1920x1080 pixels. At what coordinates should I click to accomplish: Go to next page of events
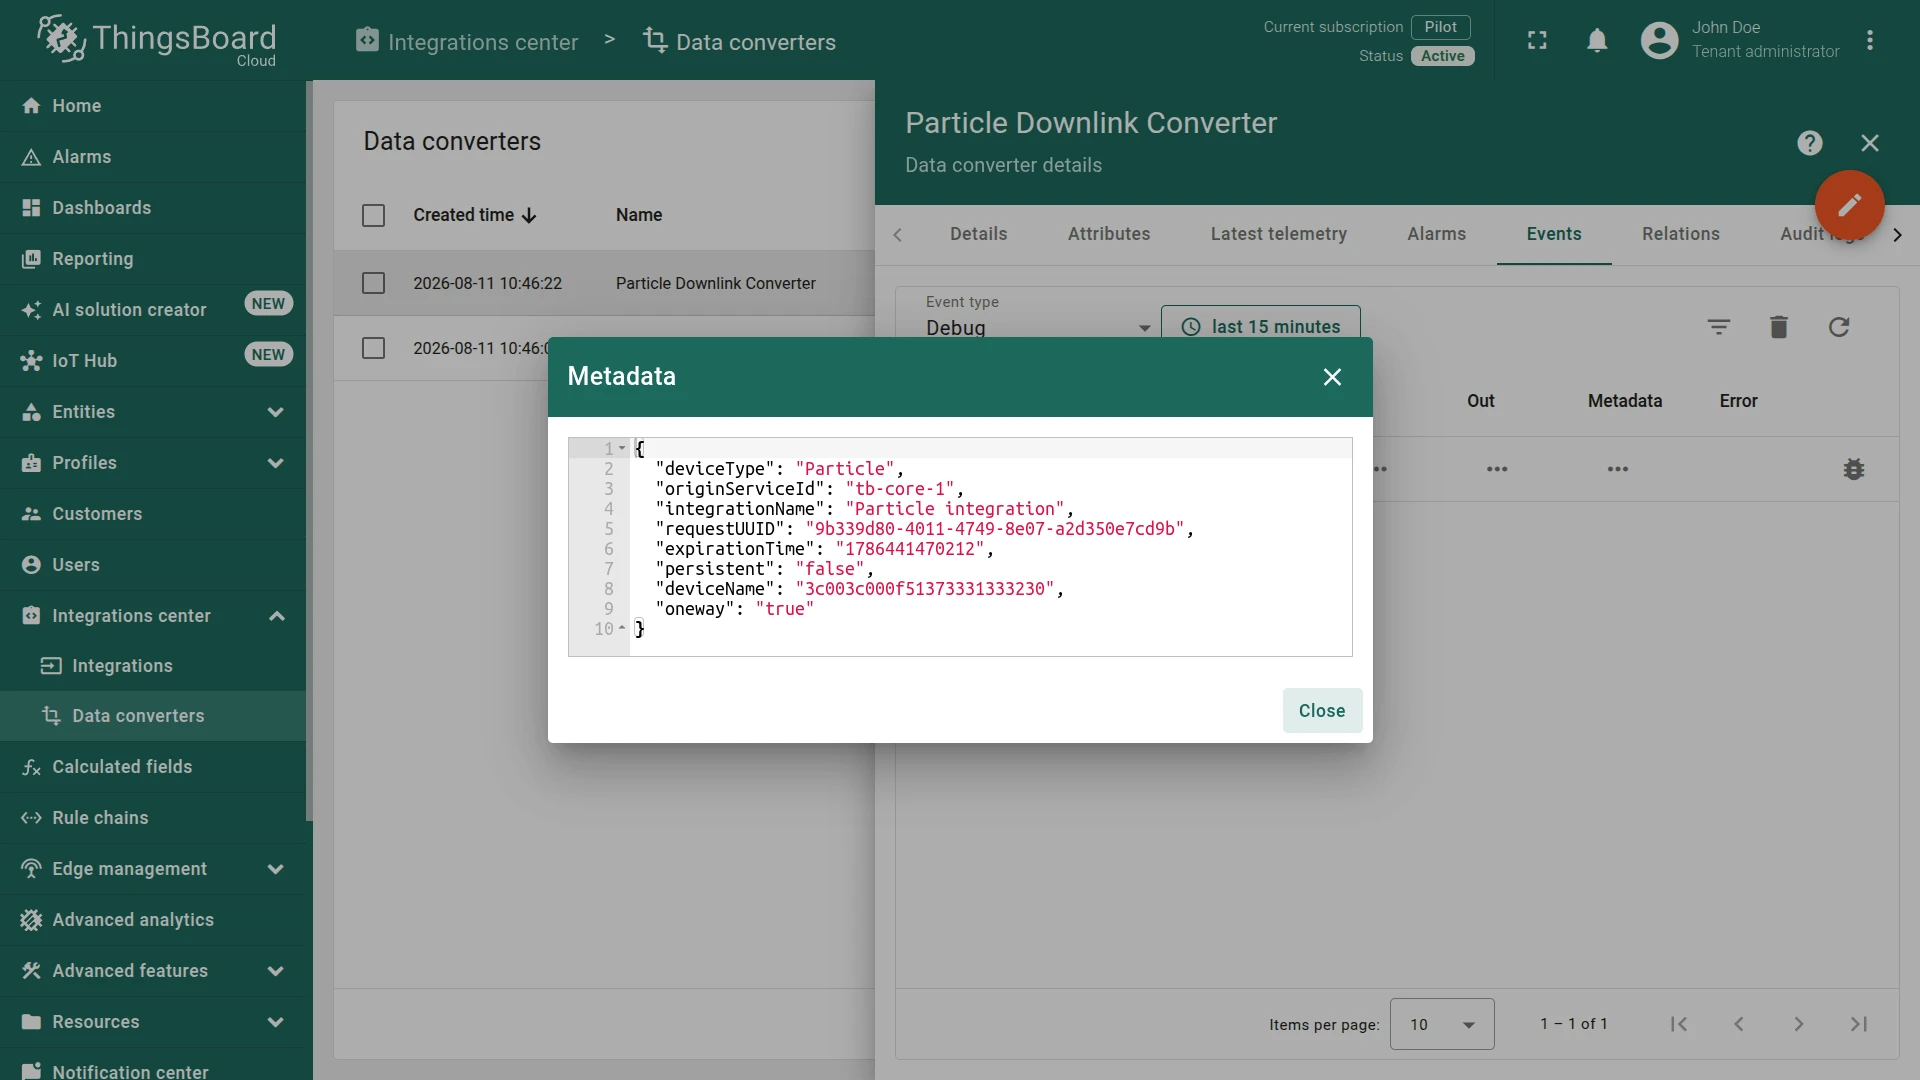pos(1799,1024)
